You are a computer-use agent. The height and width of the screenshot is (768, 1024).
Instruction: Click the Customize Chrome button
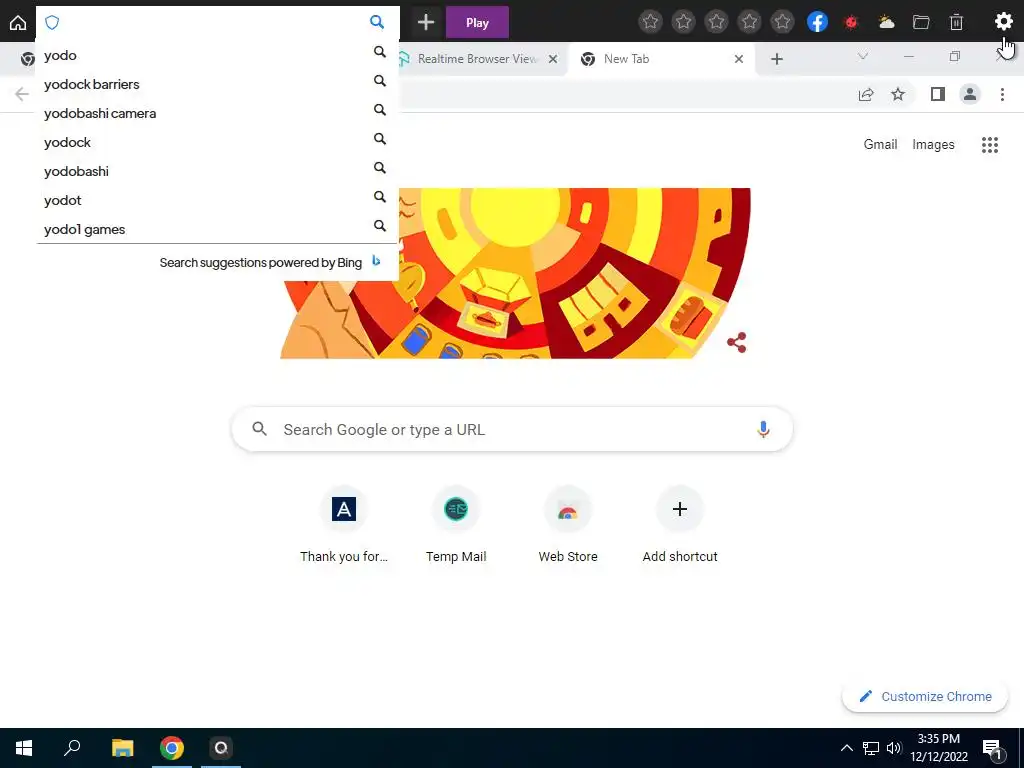tap(925, 696)
